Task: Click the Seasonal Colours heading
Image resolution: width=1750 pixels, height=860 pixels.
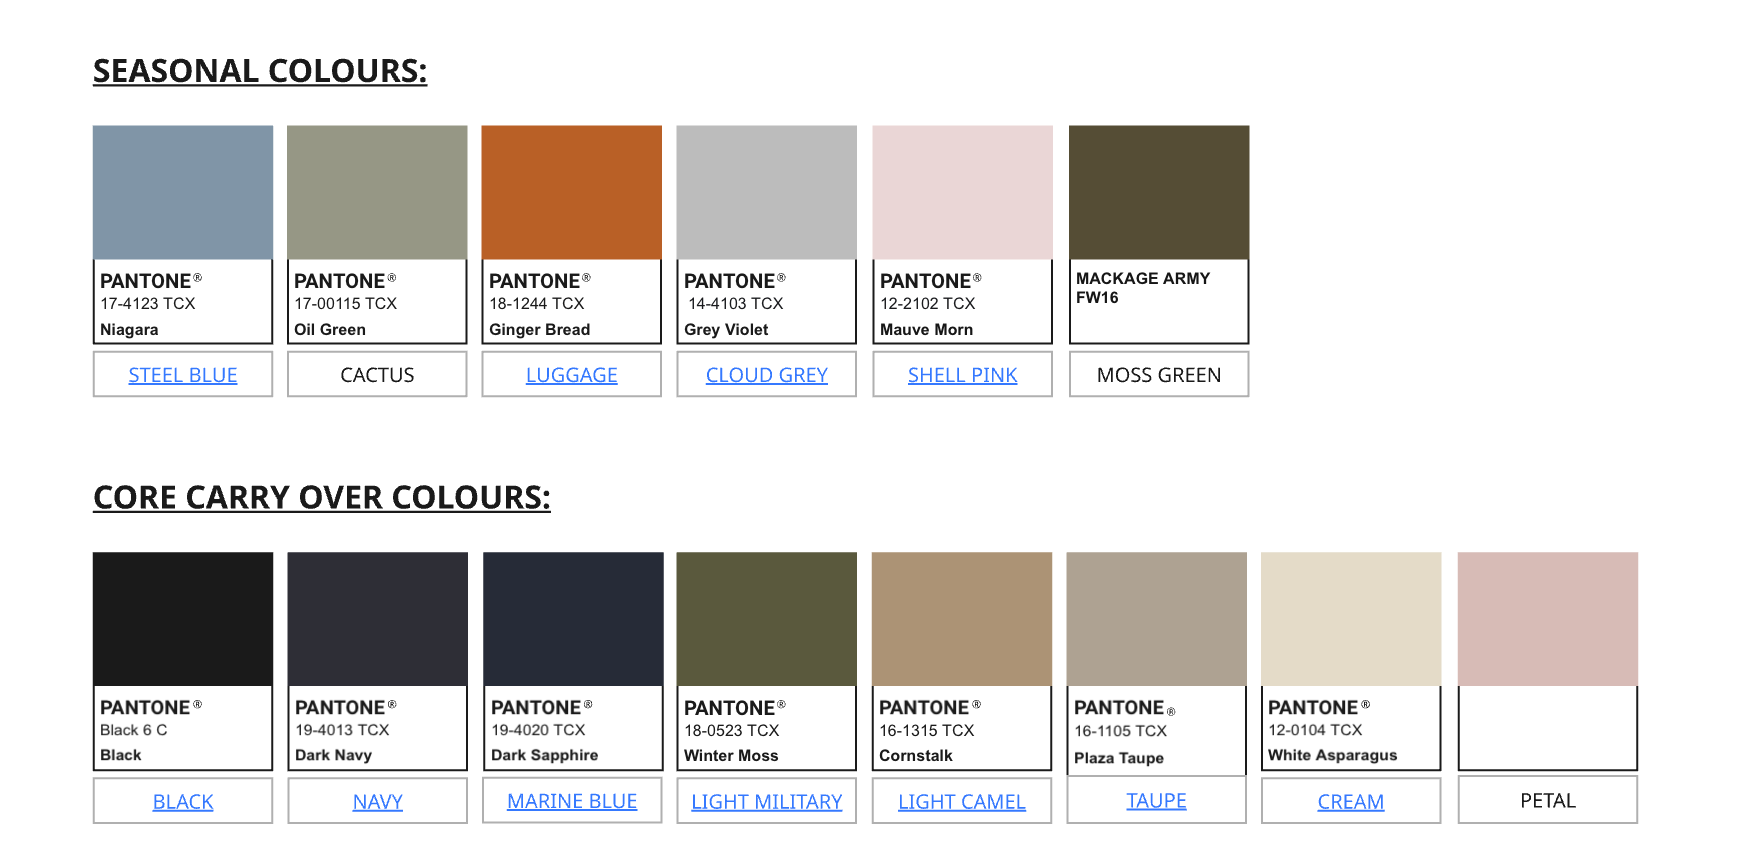Action: click(x=260, y=71)
